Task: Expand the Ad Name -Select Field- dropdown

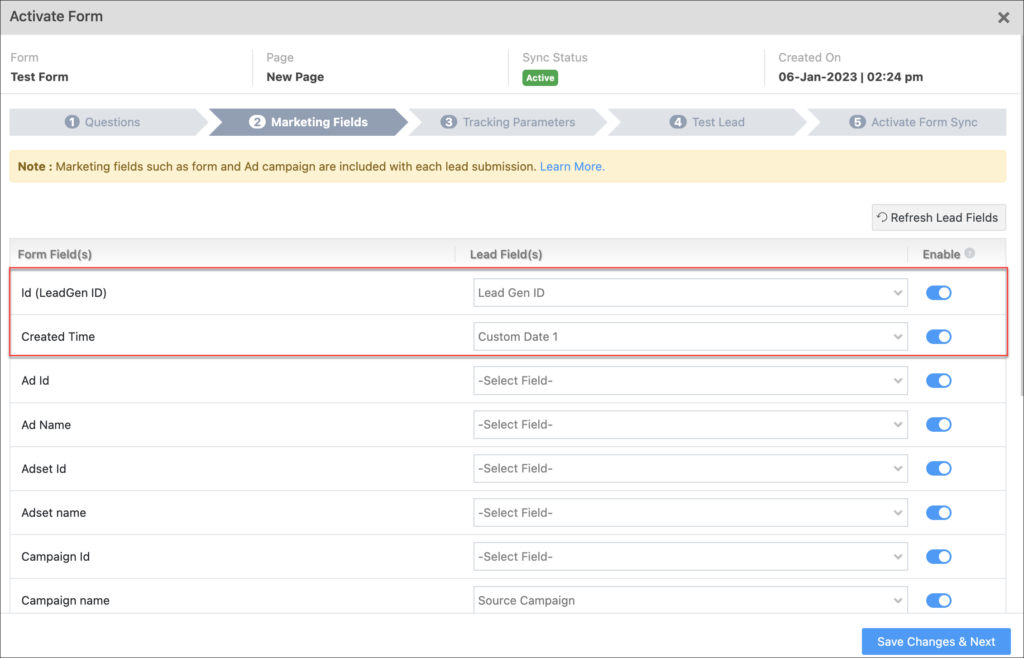Action: 690,424
